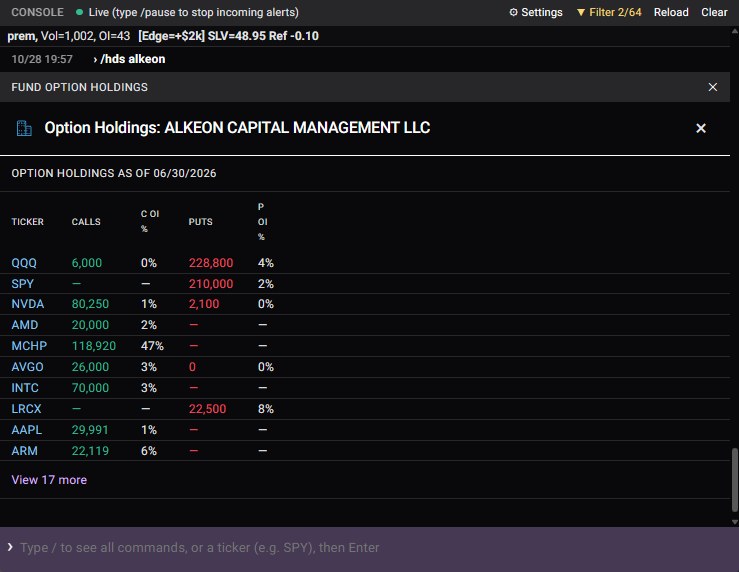Open the AVGO ticker link
The image size is (739, 572).
tap(27, 367)
